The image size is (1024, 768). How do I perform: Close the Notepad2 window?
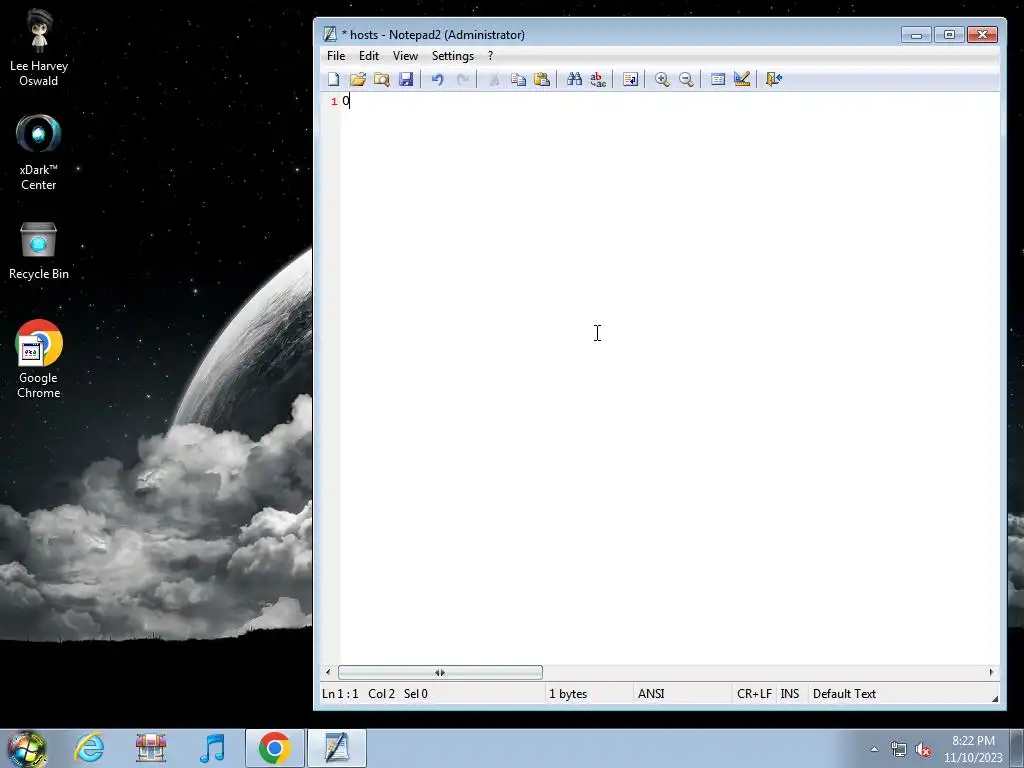(x=982, y=35)
